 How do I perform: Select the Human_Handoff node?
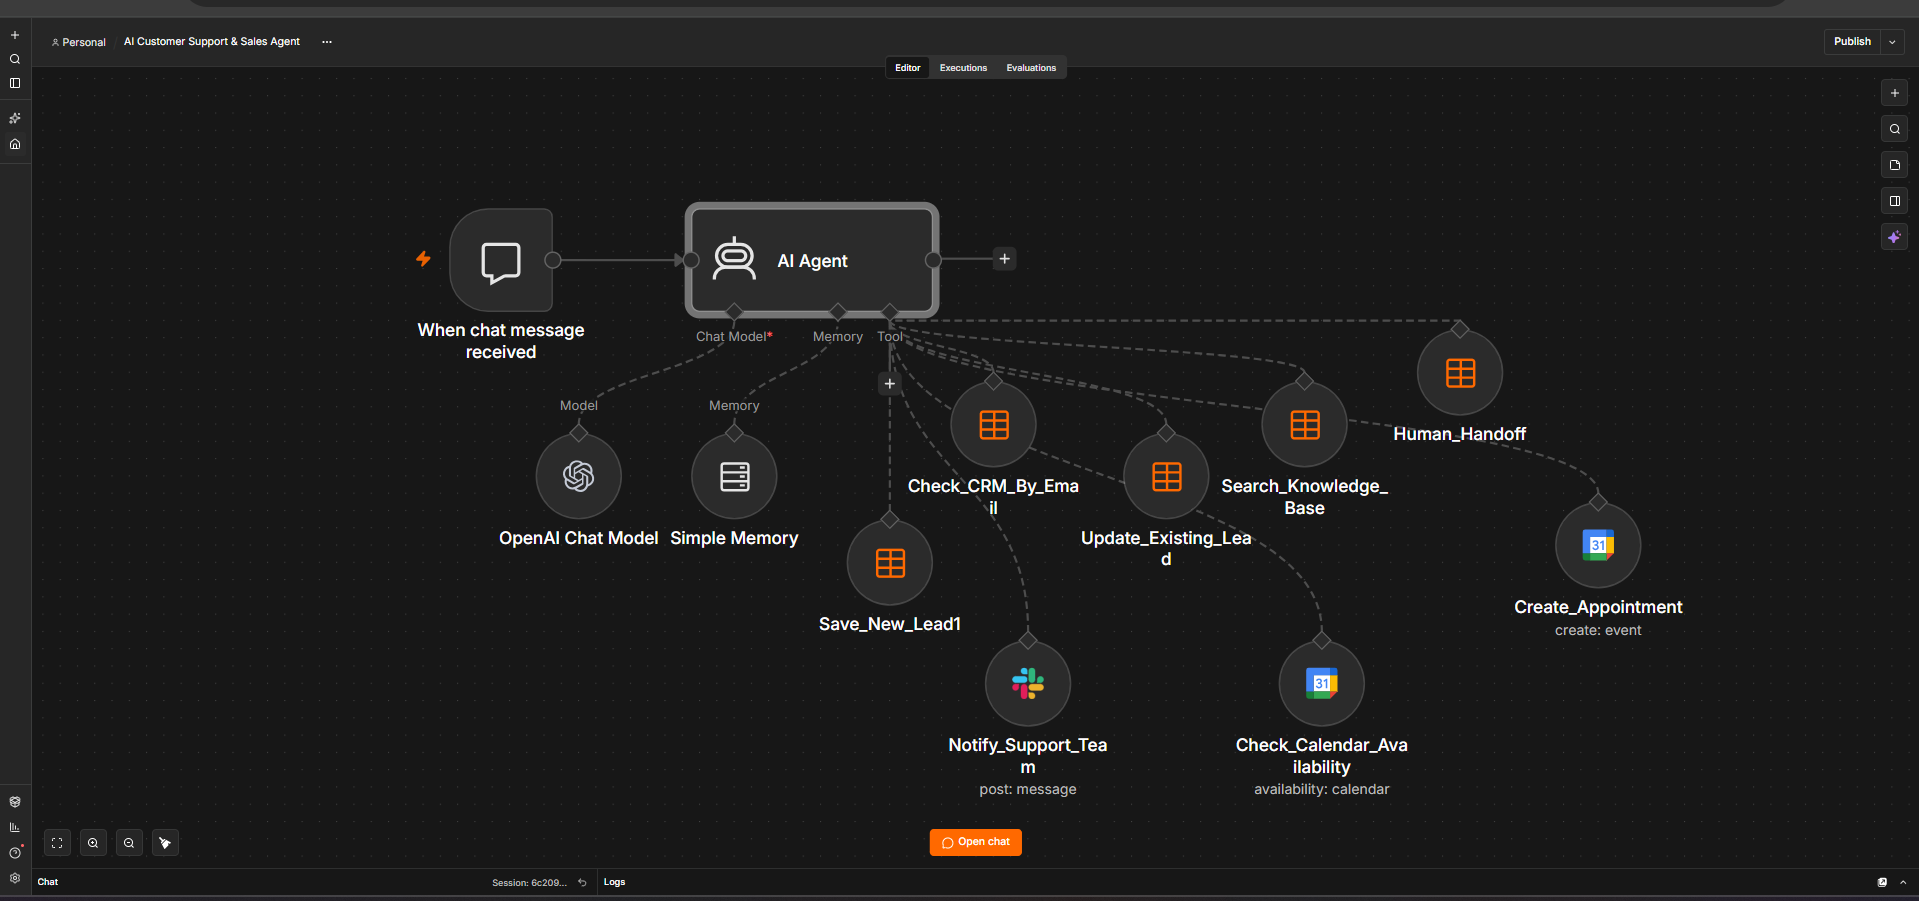(1460, 373)
